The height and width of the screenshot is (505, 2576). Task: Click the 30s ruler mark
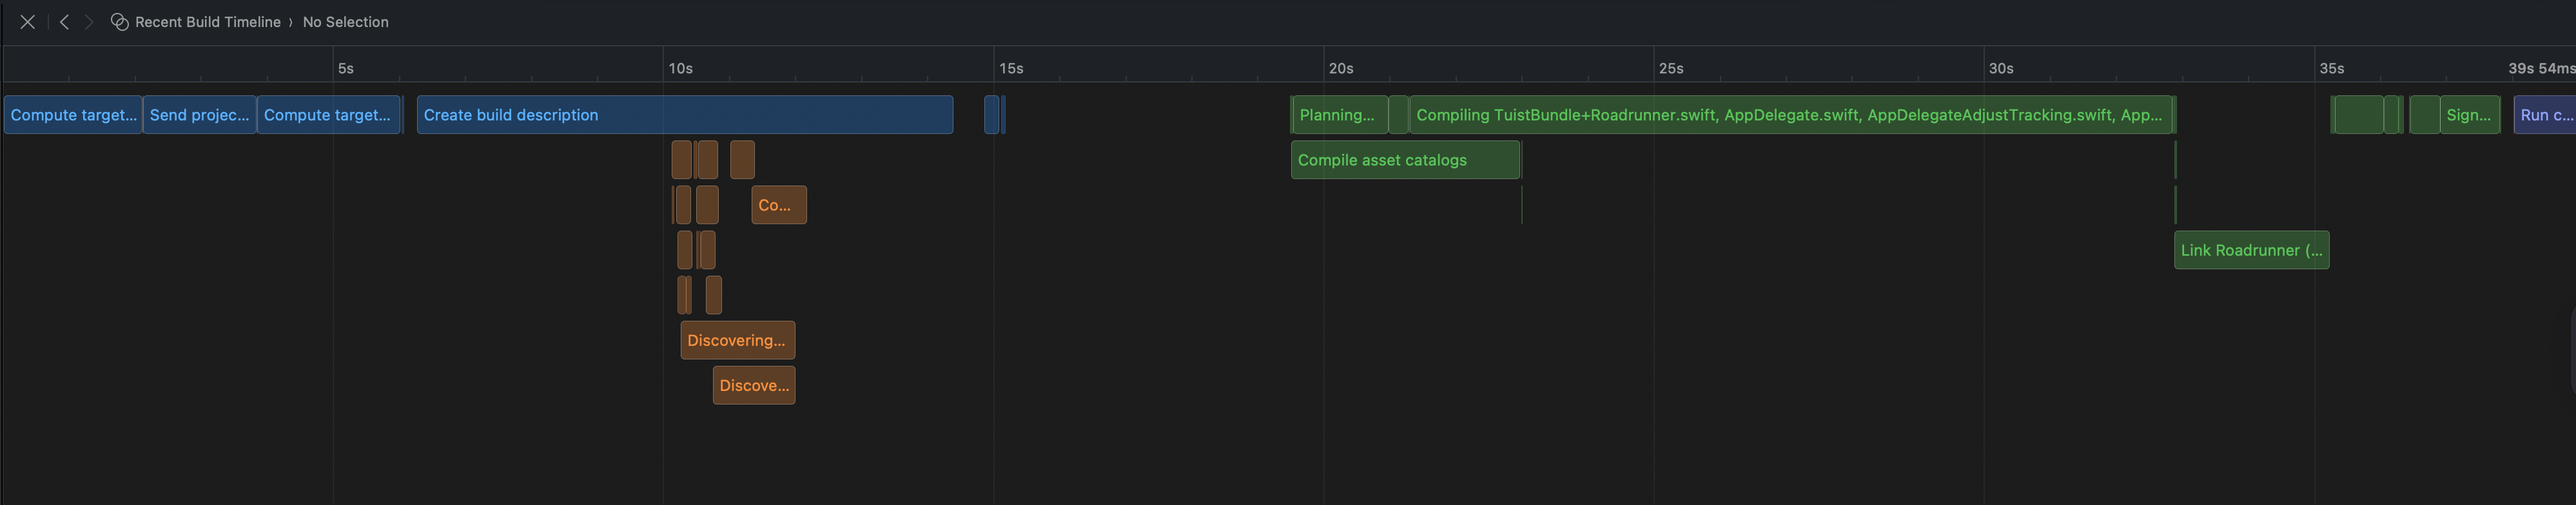click(2001, 68)
